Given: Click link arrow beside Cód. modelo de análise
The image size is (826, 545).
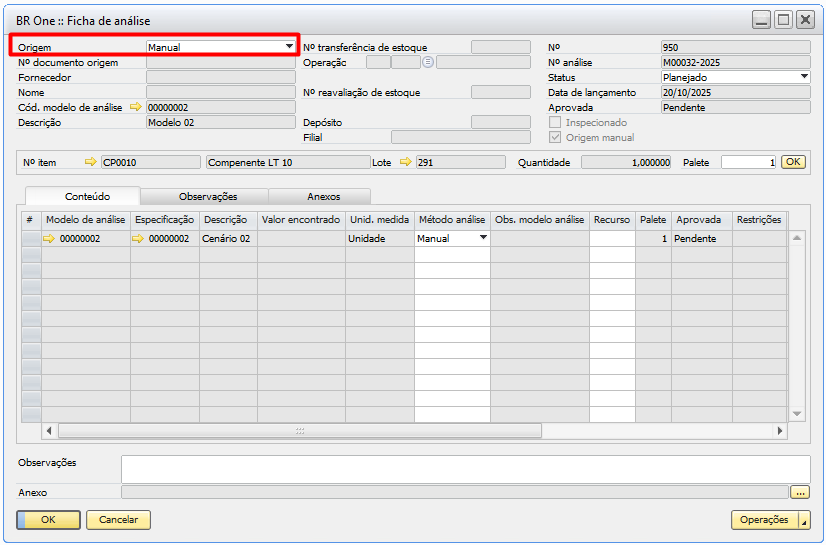Looking at the screenshot, I should tap(137, 107).
